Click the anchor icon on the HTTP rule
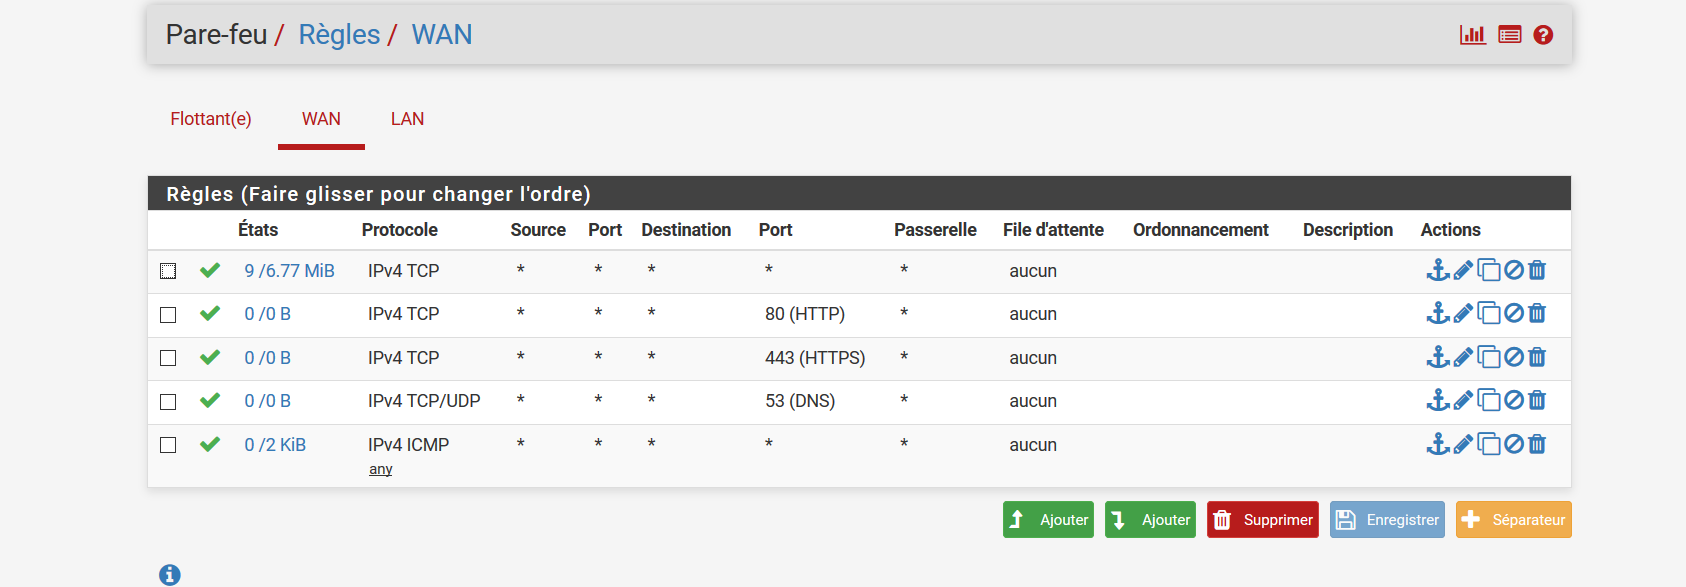This screenshot has height=587, width=1686. point(1438,314)
